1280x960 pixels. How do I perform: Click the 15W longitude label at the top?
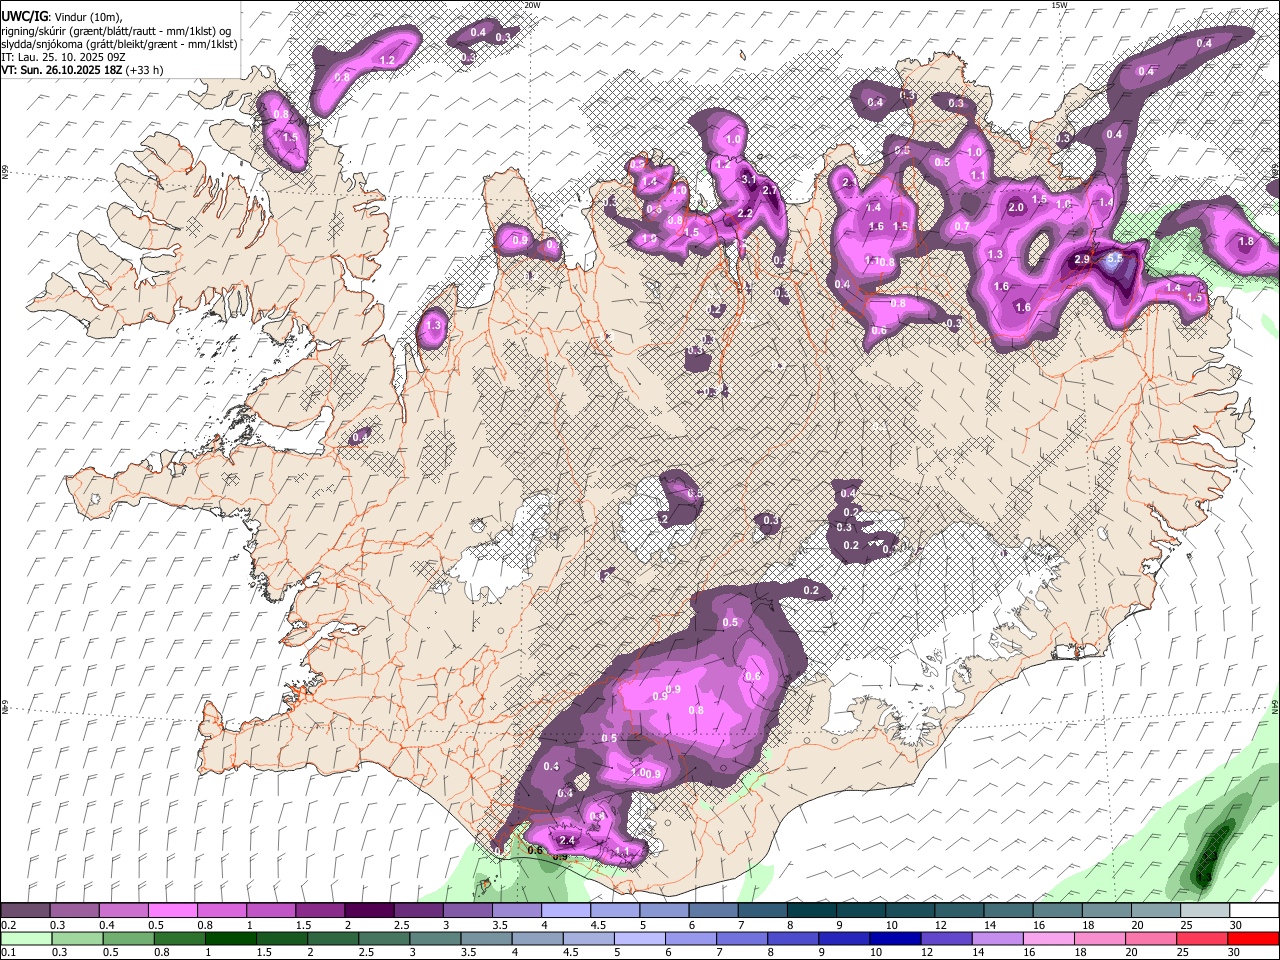[1059, 5]
